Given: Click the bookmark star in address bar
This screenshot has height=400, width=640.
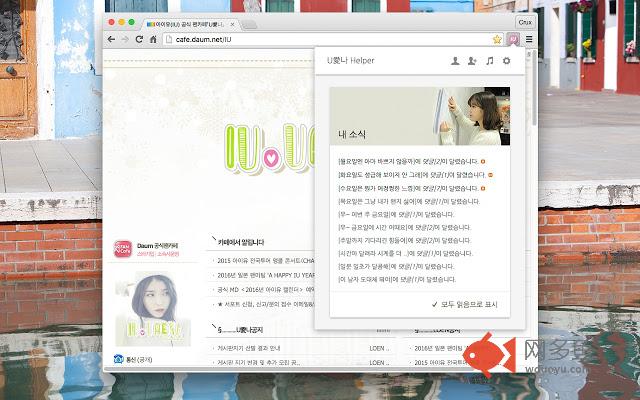Looking at the screenshot, I should click(x=496, y=39).
